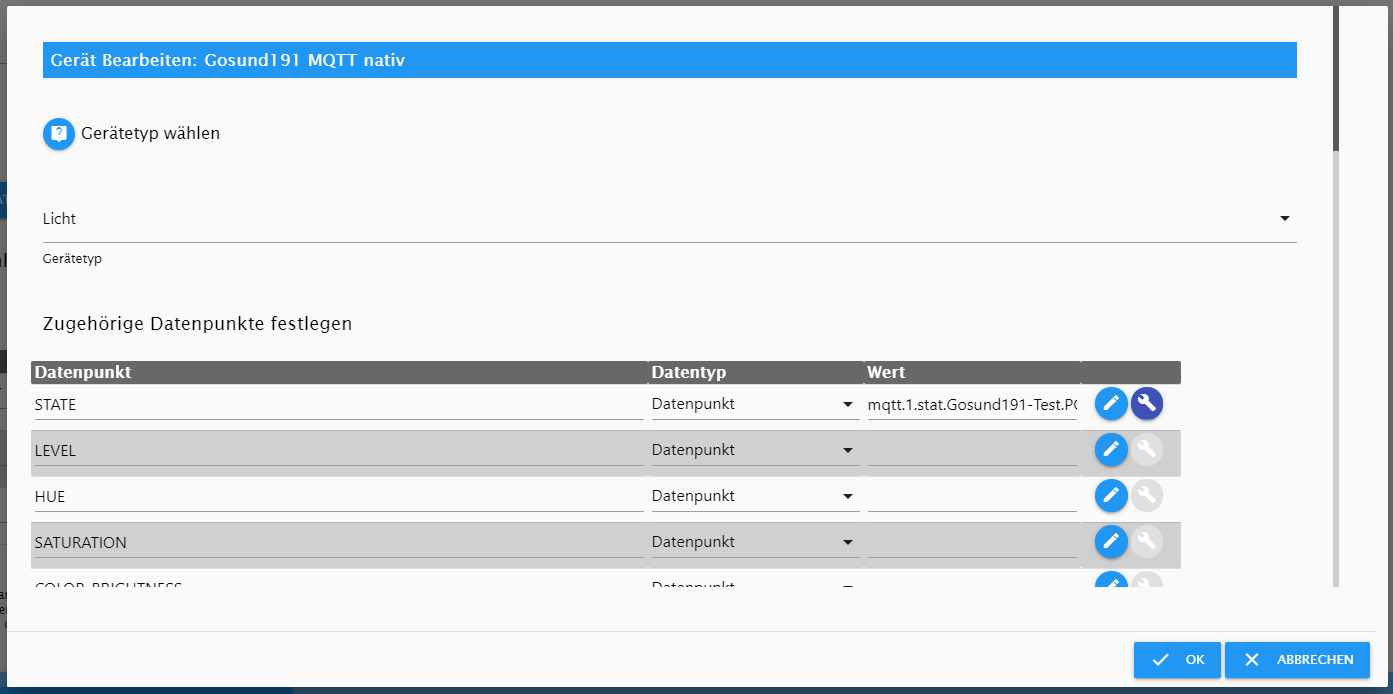Expand the Datentyp dropdown for HUE
The width and height of the screenshot is (1393, 694).
755,497
